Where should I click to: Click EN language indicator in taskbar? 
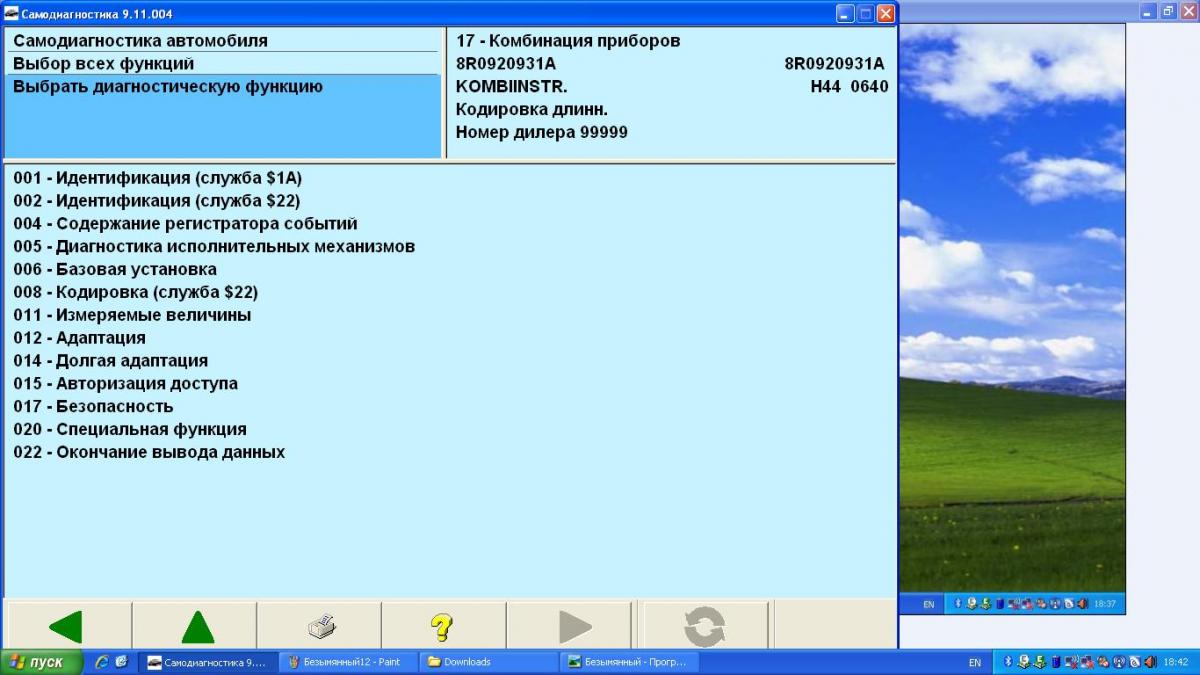click(x=975, y=662)
